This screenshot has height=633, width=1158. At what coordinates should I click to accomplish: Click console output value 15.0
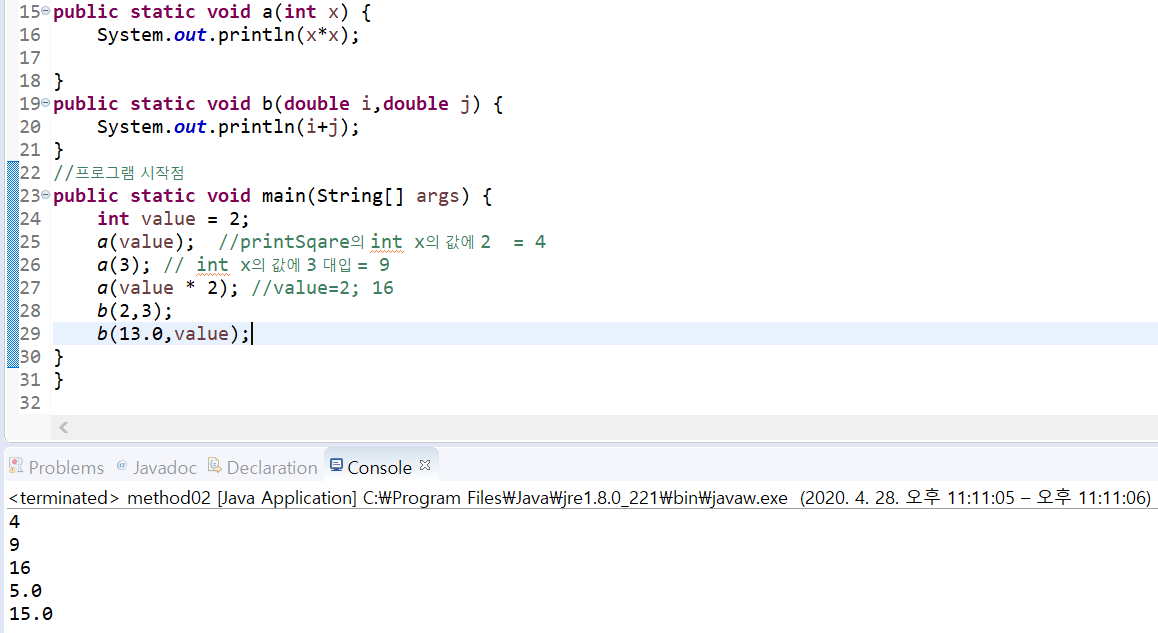(31, 614)
